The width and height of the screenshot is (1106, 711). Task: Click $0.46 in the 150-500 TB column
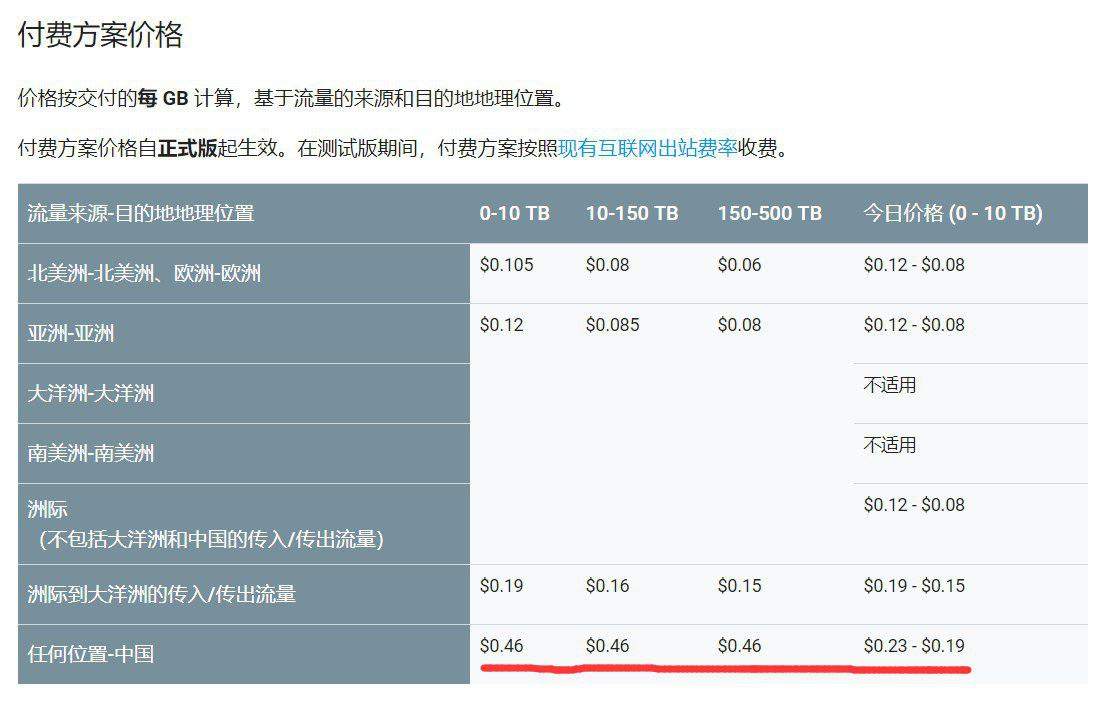(739, 645)
